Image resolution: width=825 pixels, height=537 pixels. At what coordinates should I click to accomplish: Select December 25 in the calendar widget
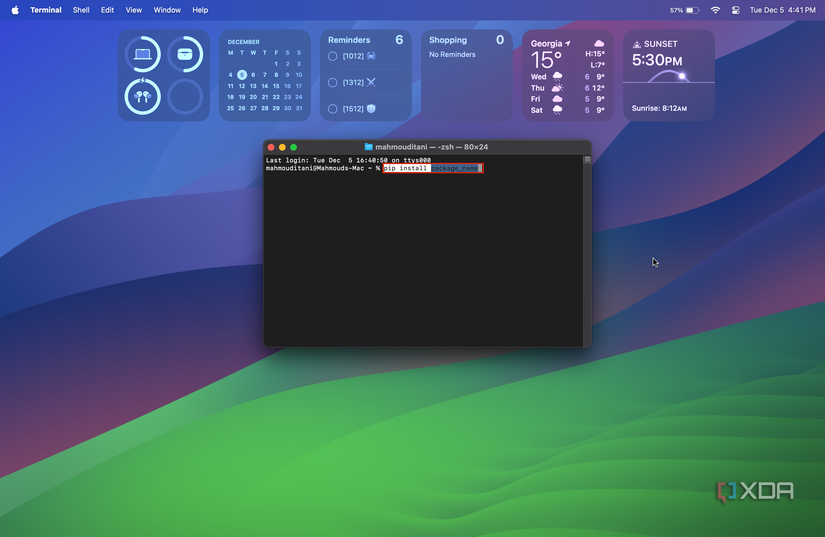click(x=230, y=108)
